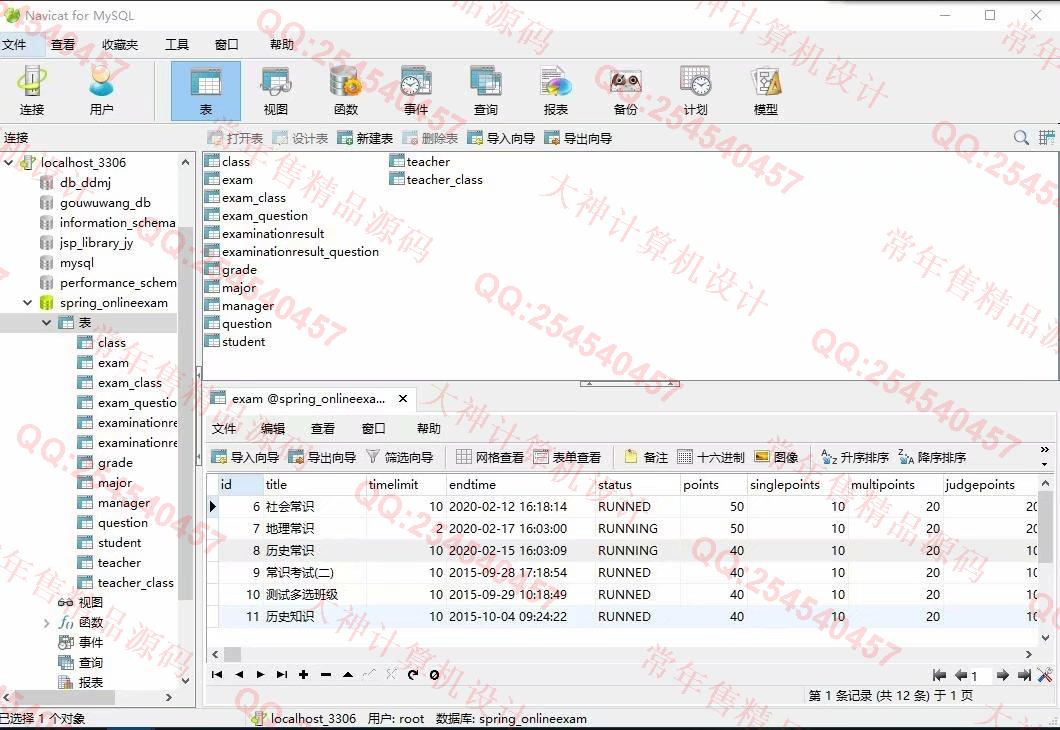Delete record with minus icon

(326, 675)
